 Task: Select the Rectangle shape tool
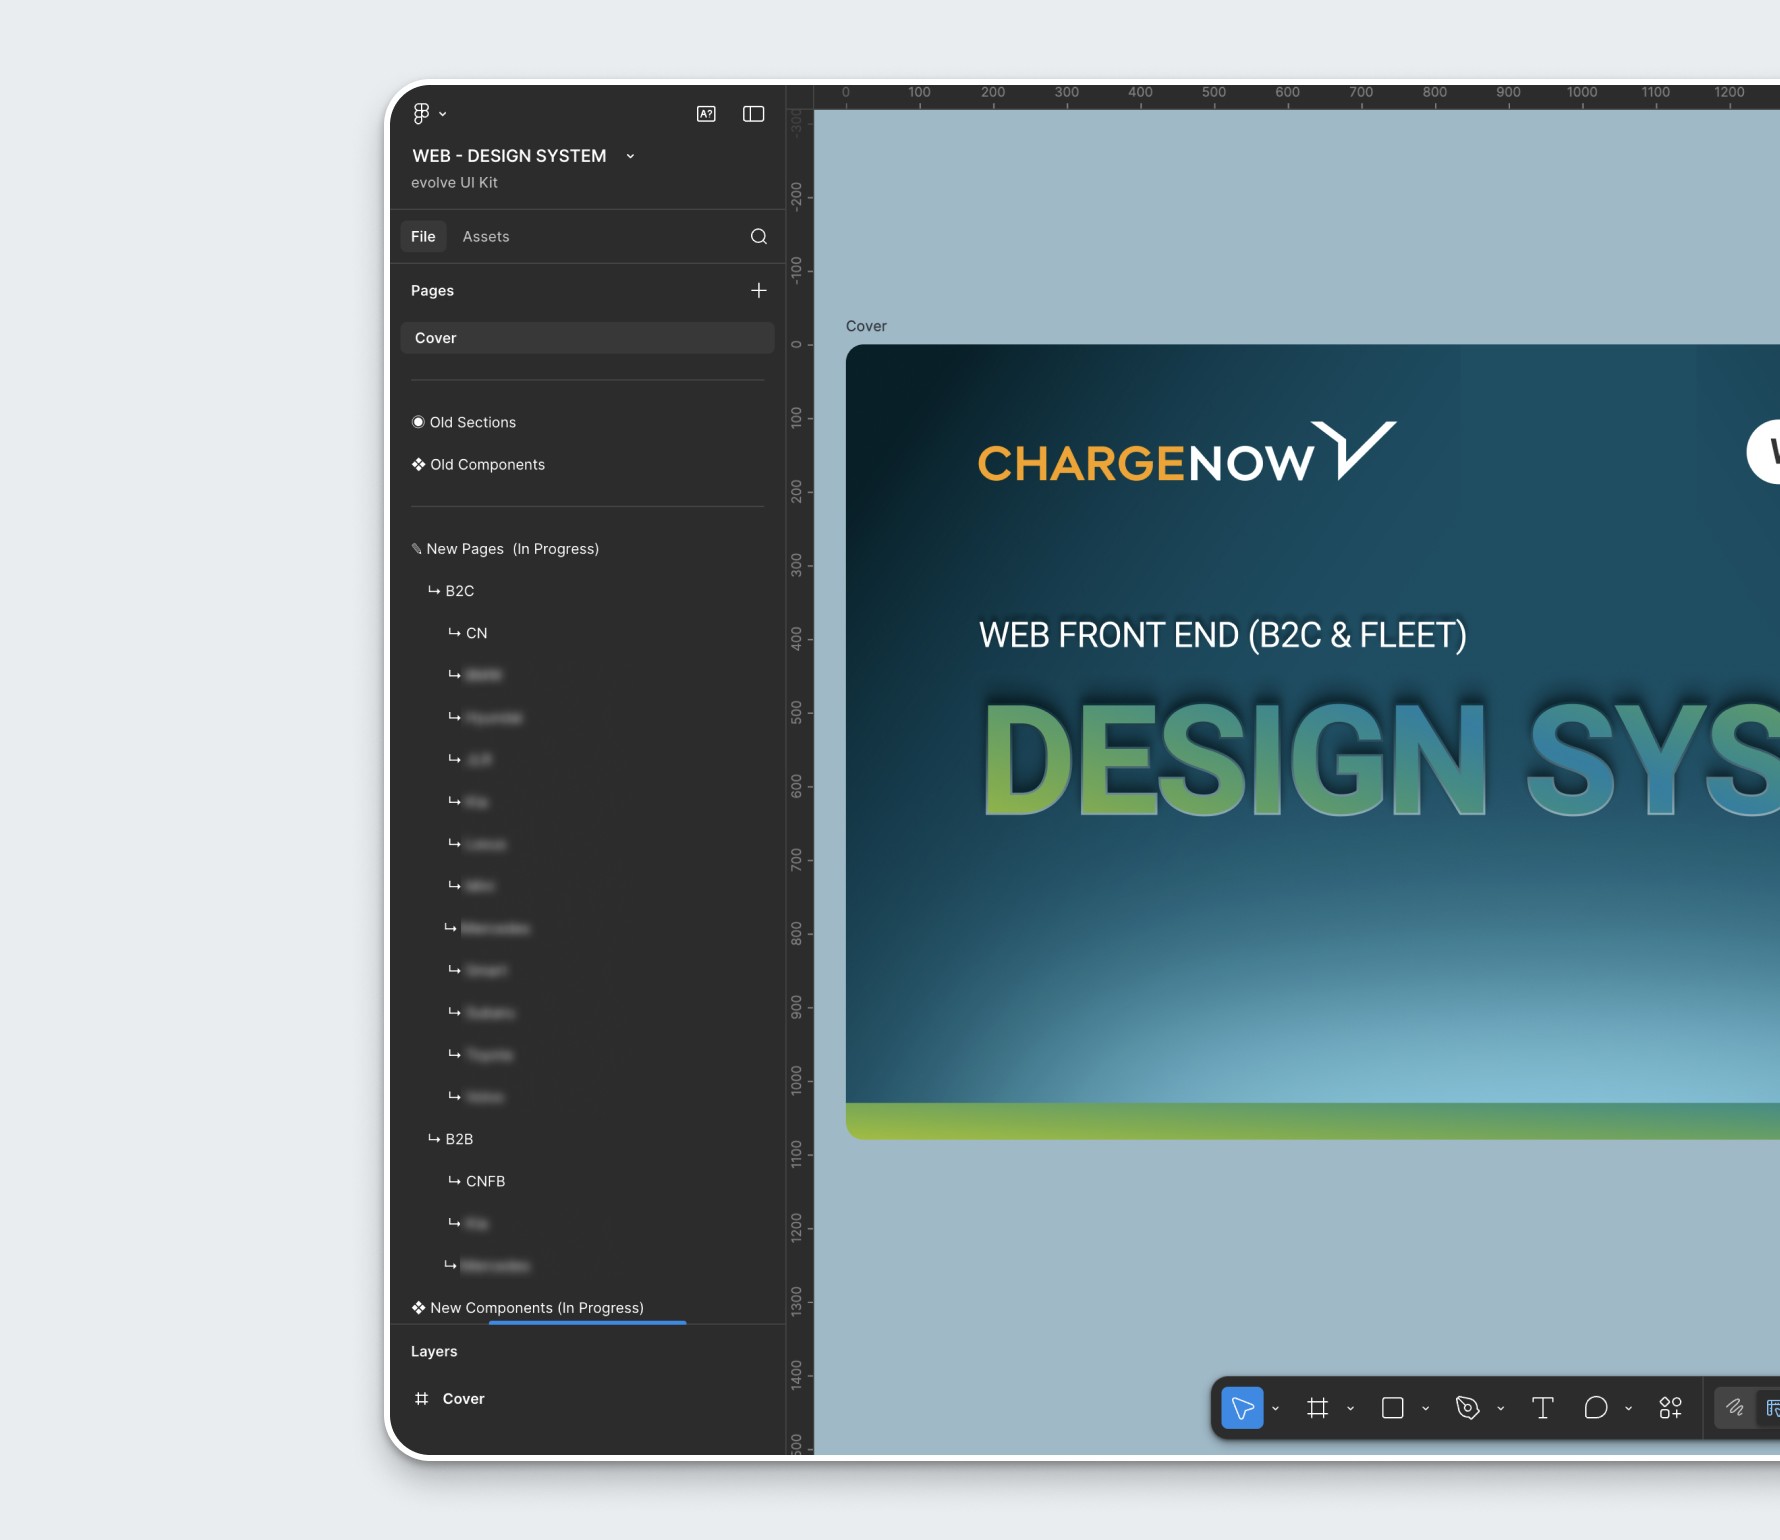[1393, 1408]
